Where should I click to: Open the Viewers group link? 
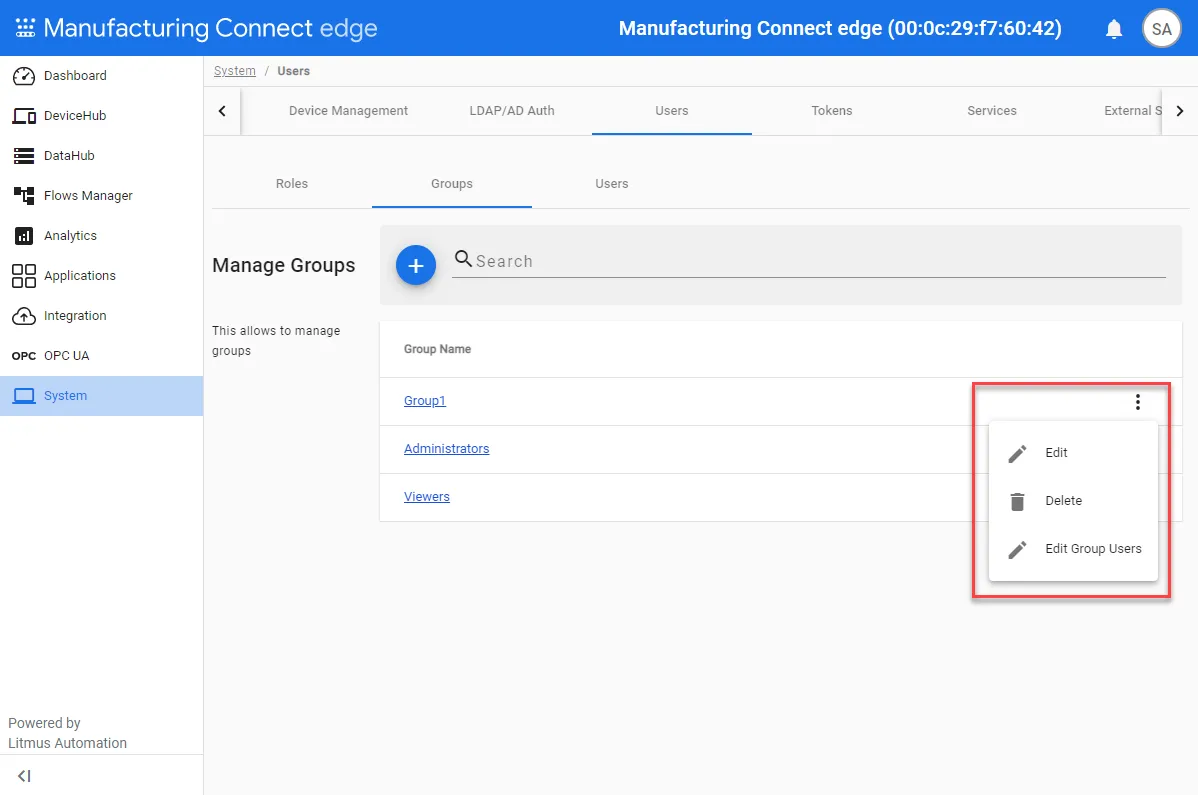coord(426,497)
